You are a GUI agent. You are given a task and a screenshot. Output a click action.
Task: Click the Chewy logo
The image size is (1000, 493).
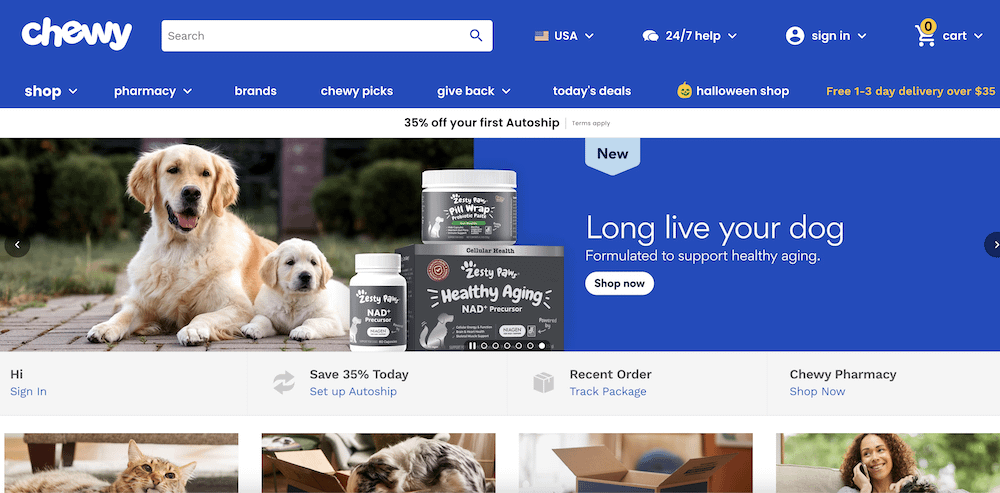[77, 34]
